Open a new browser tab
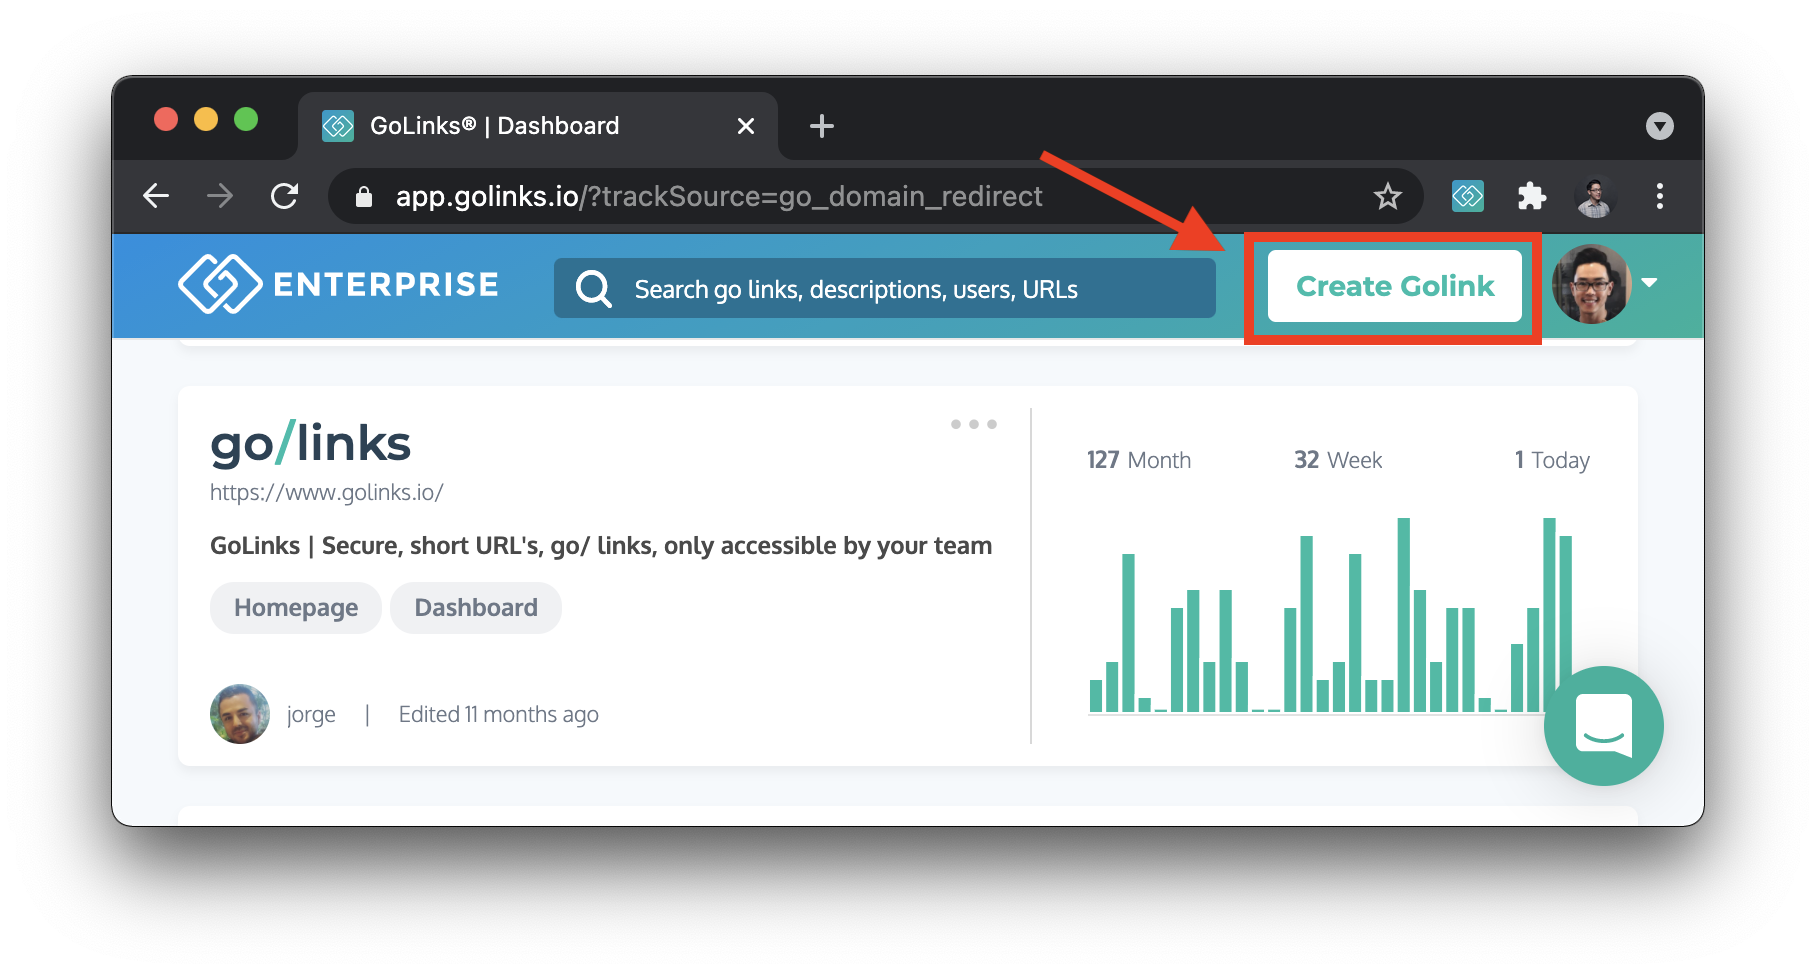 tap(821, 126)
